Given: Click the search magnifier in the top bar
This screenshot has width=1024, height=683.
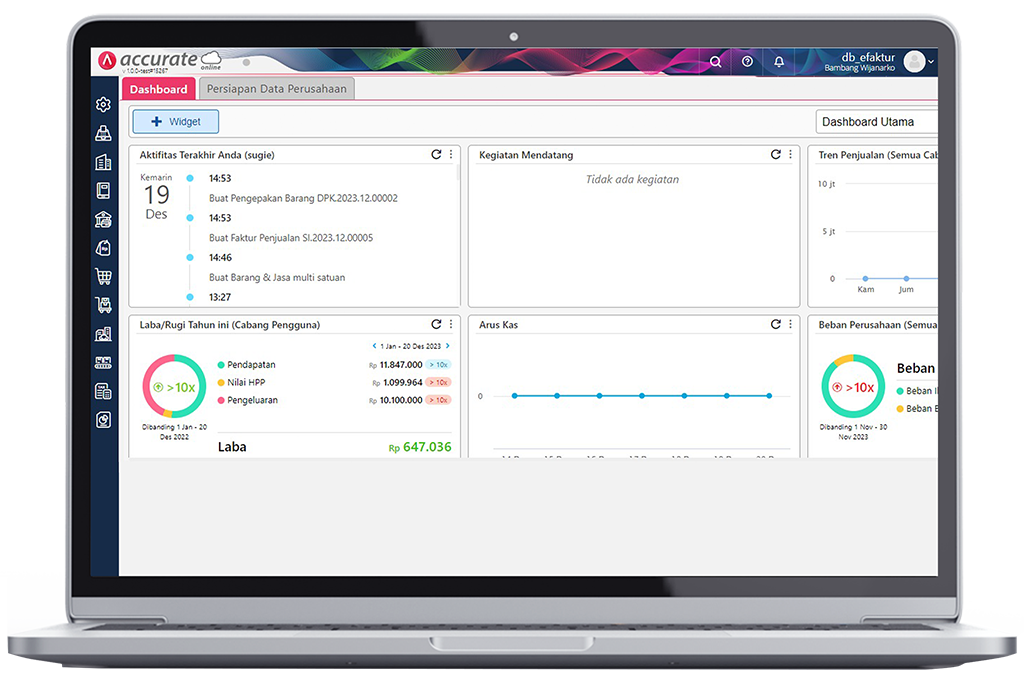Looking at the screenshot, I should pyautogui.click(x=716, y=61).
